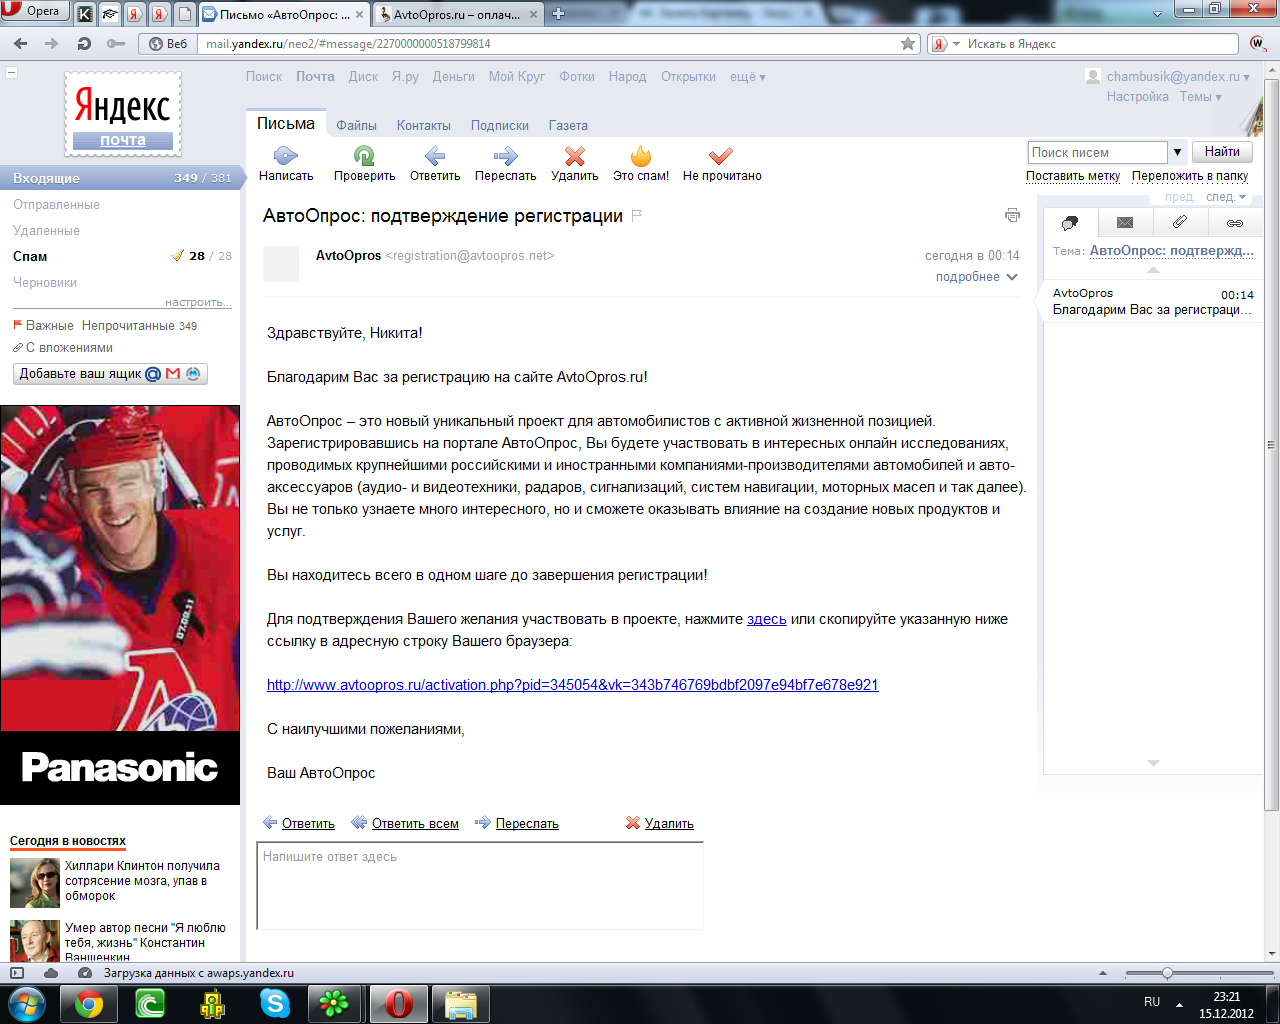Screen dimensions: 1280x1024
Task: Open the chain links tab in side panel
Action: pos(1235,223)
